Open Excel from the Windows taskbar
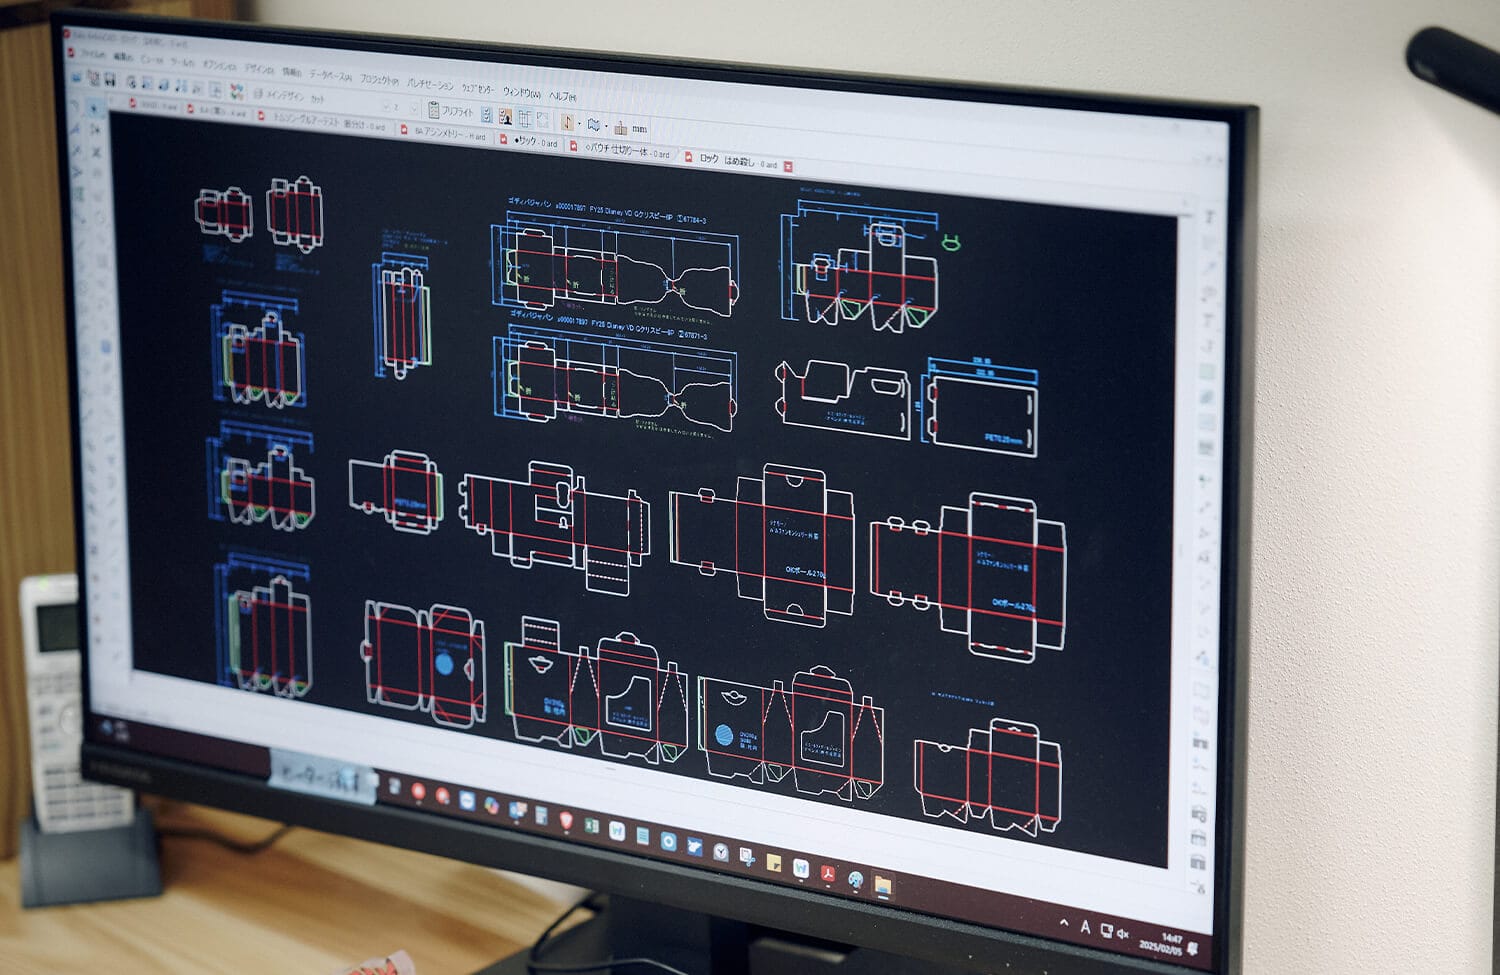The image size is (1500, 975). pyautogui.click(x=591, y=826)
